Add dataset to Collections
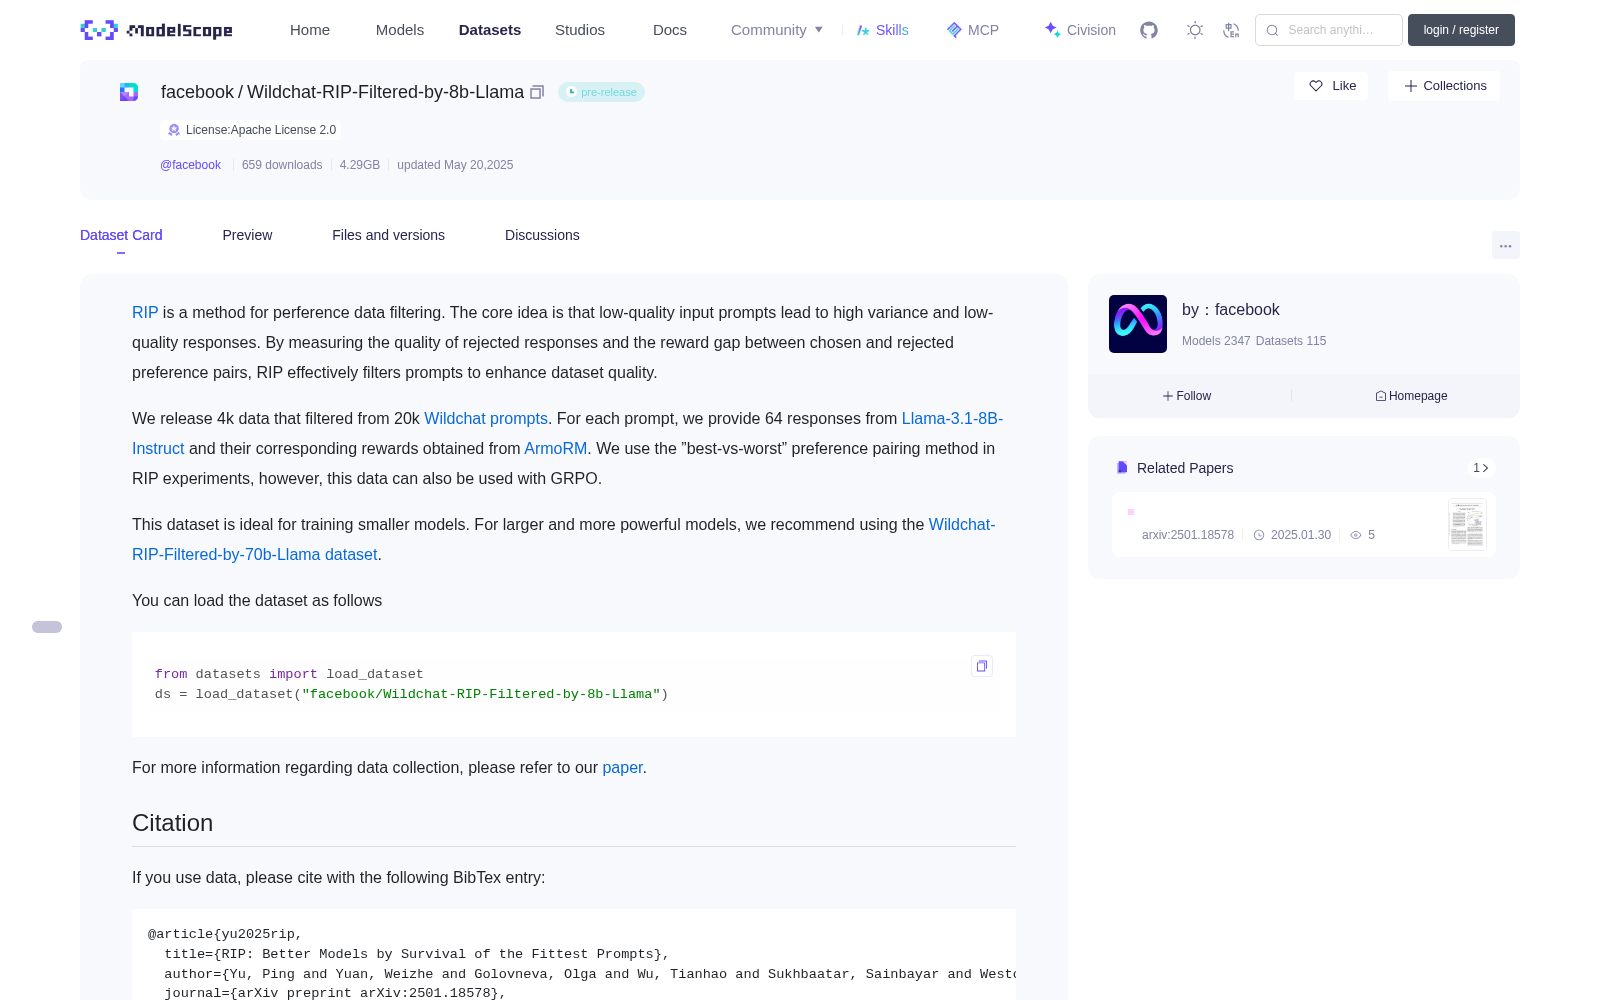 coord(1444,86)
